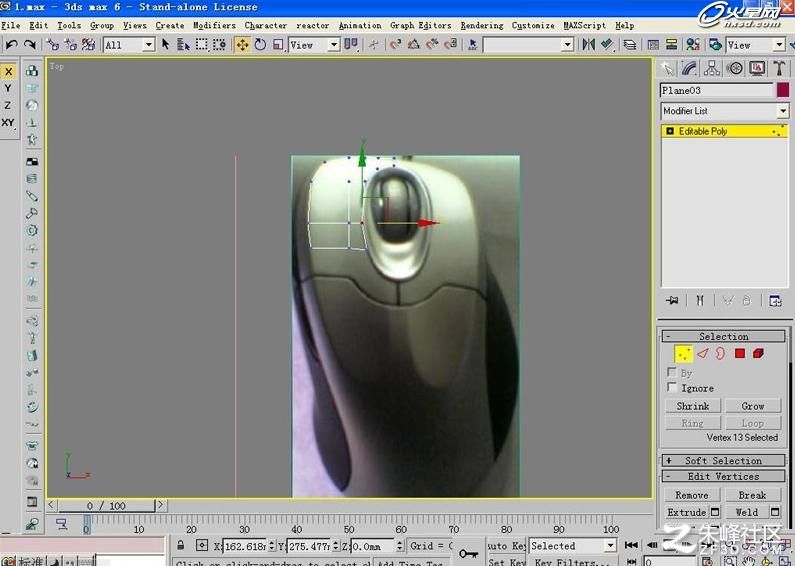795x566 pixels.
Task: Open the Hierarchy command panel tab
Action: click(712, 68)
